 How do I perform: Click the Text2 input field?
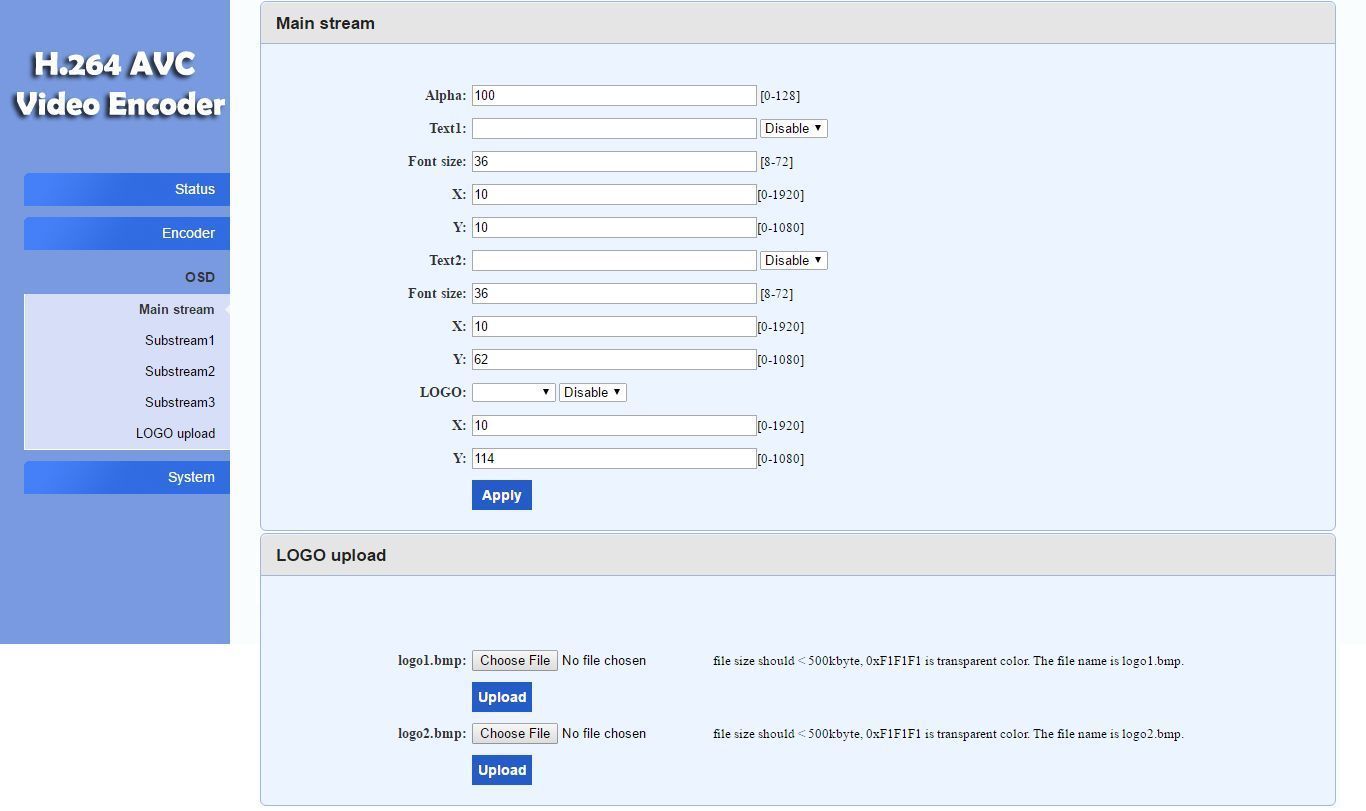[614, 260]
